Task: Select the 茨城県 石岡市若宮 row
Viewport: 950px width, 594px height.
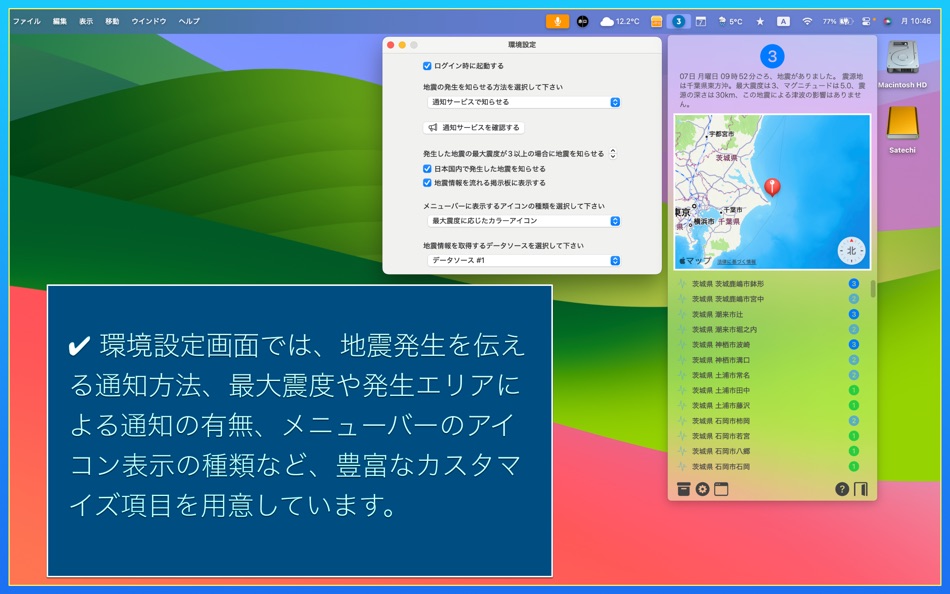Action: coord(768,436)
